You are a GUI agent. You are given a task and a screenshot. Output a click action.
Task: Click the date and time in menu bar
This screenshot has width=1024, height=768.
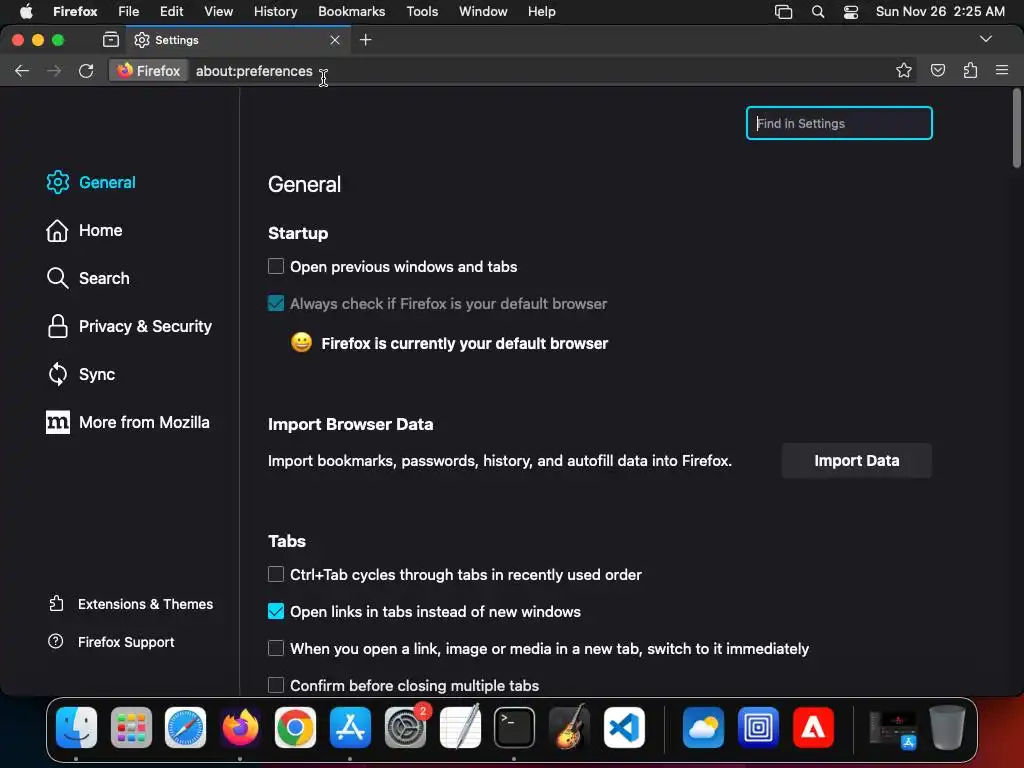(940, 11)
